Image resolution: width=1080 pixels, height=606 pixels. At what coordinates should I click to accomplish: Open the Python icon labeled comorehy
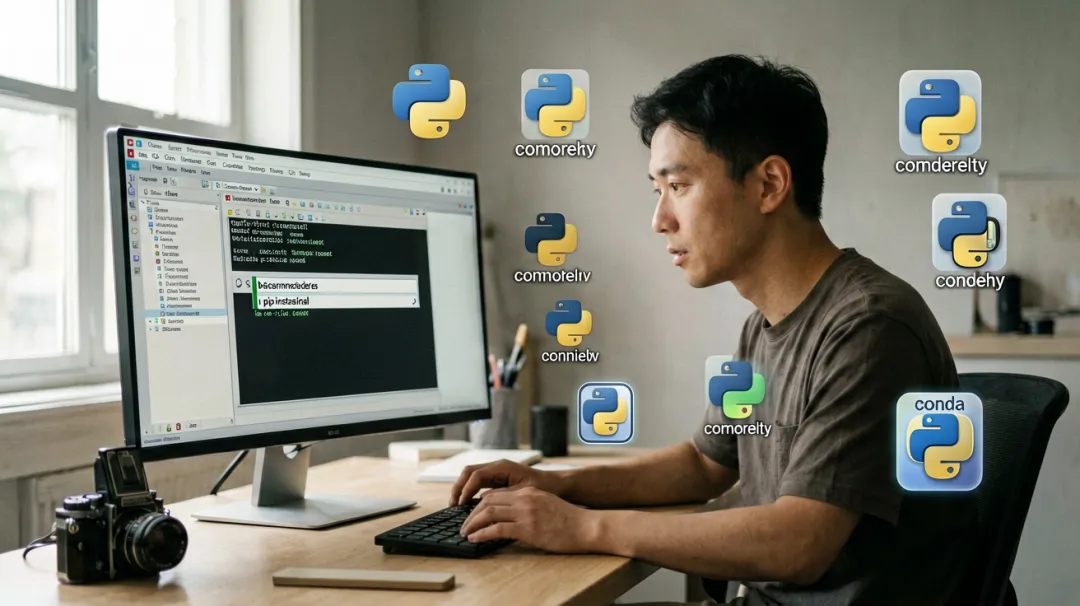[x=555, y=105]
